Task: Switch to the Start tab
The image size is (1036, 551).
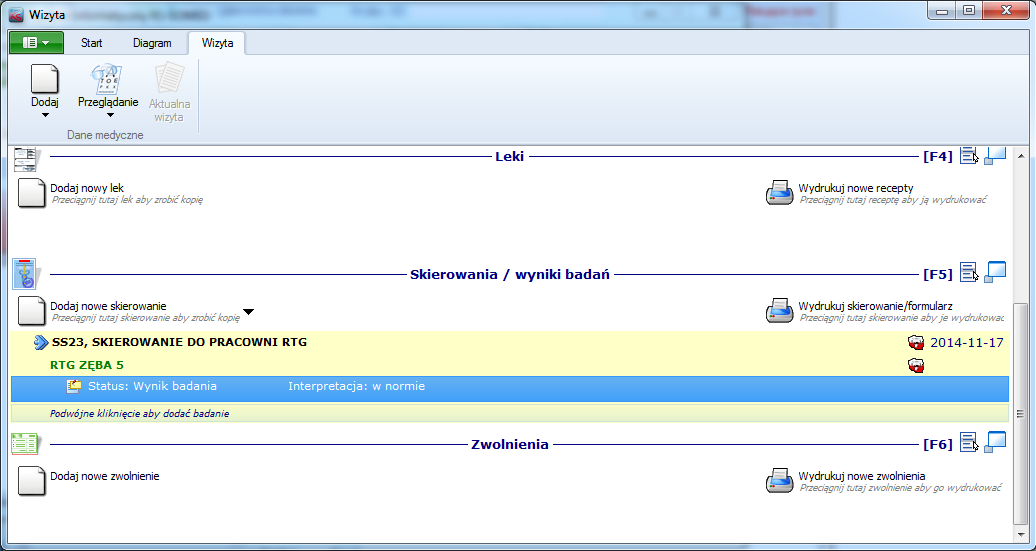Action: coord(92,43)
